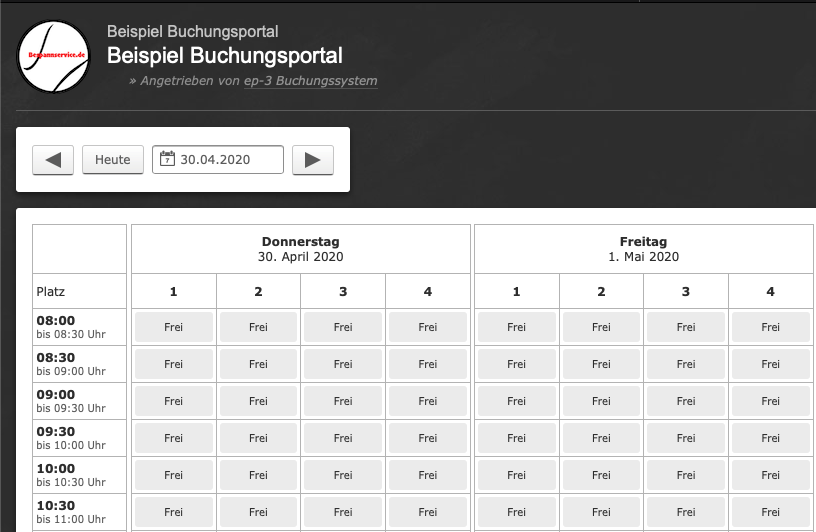
Task: Click the calendar icon in date field
Action: (167, 159)
